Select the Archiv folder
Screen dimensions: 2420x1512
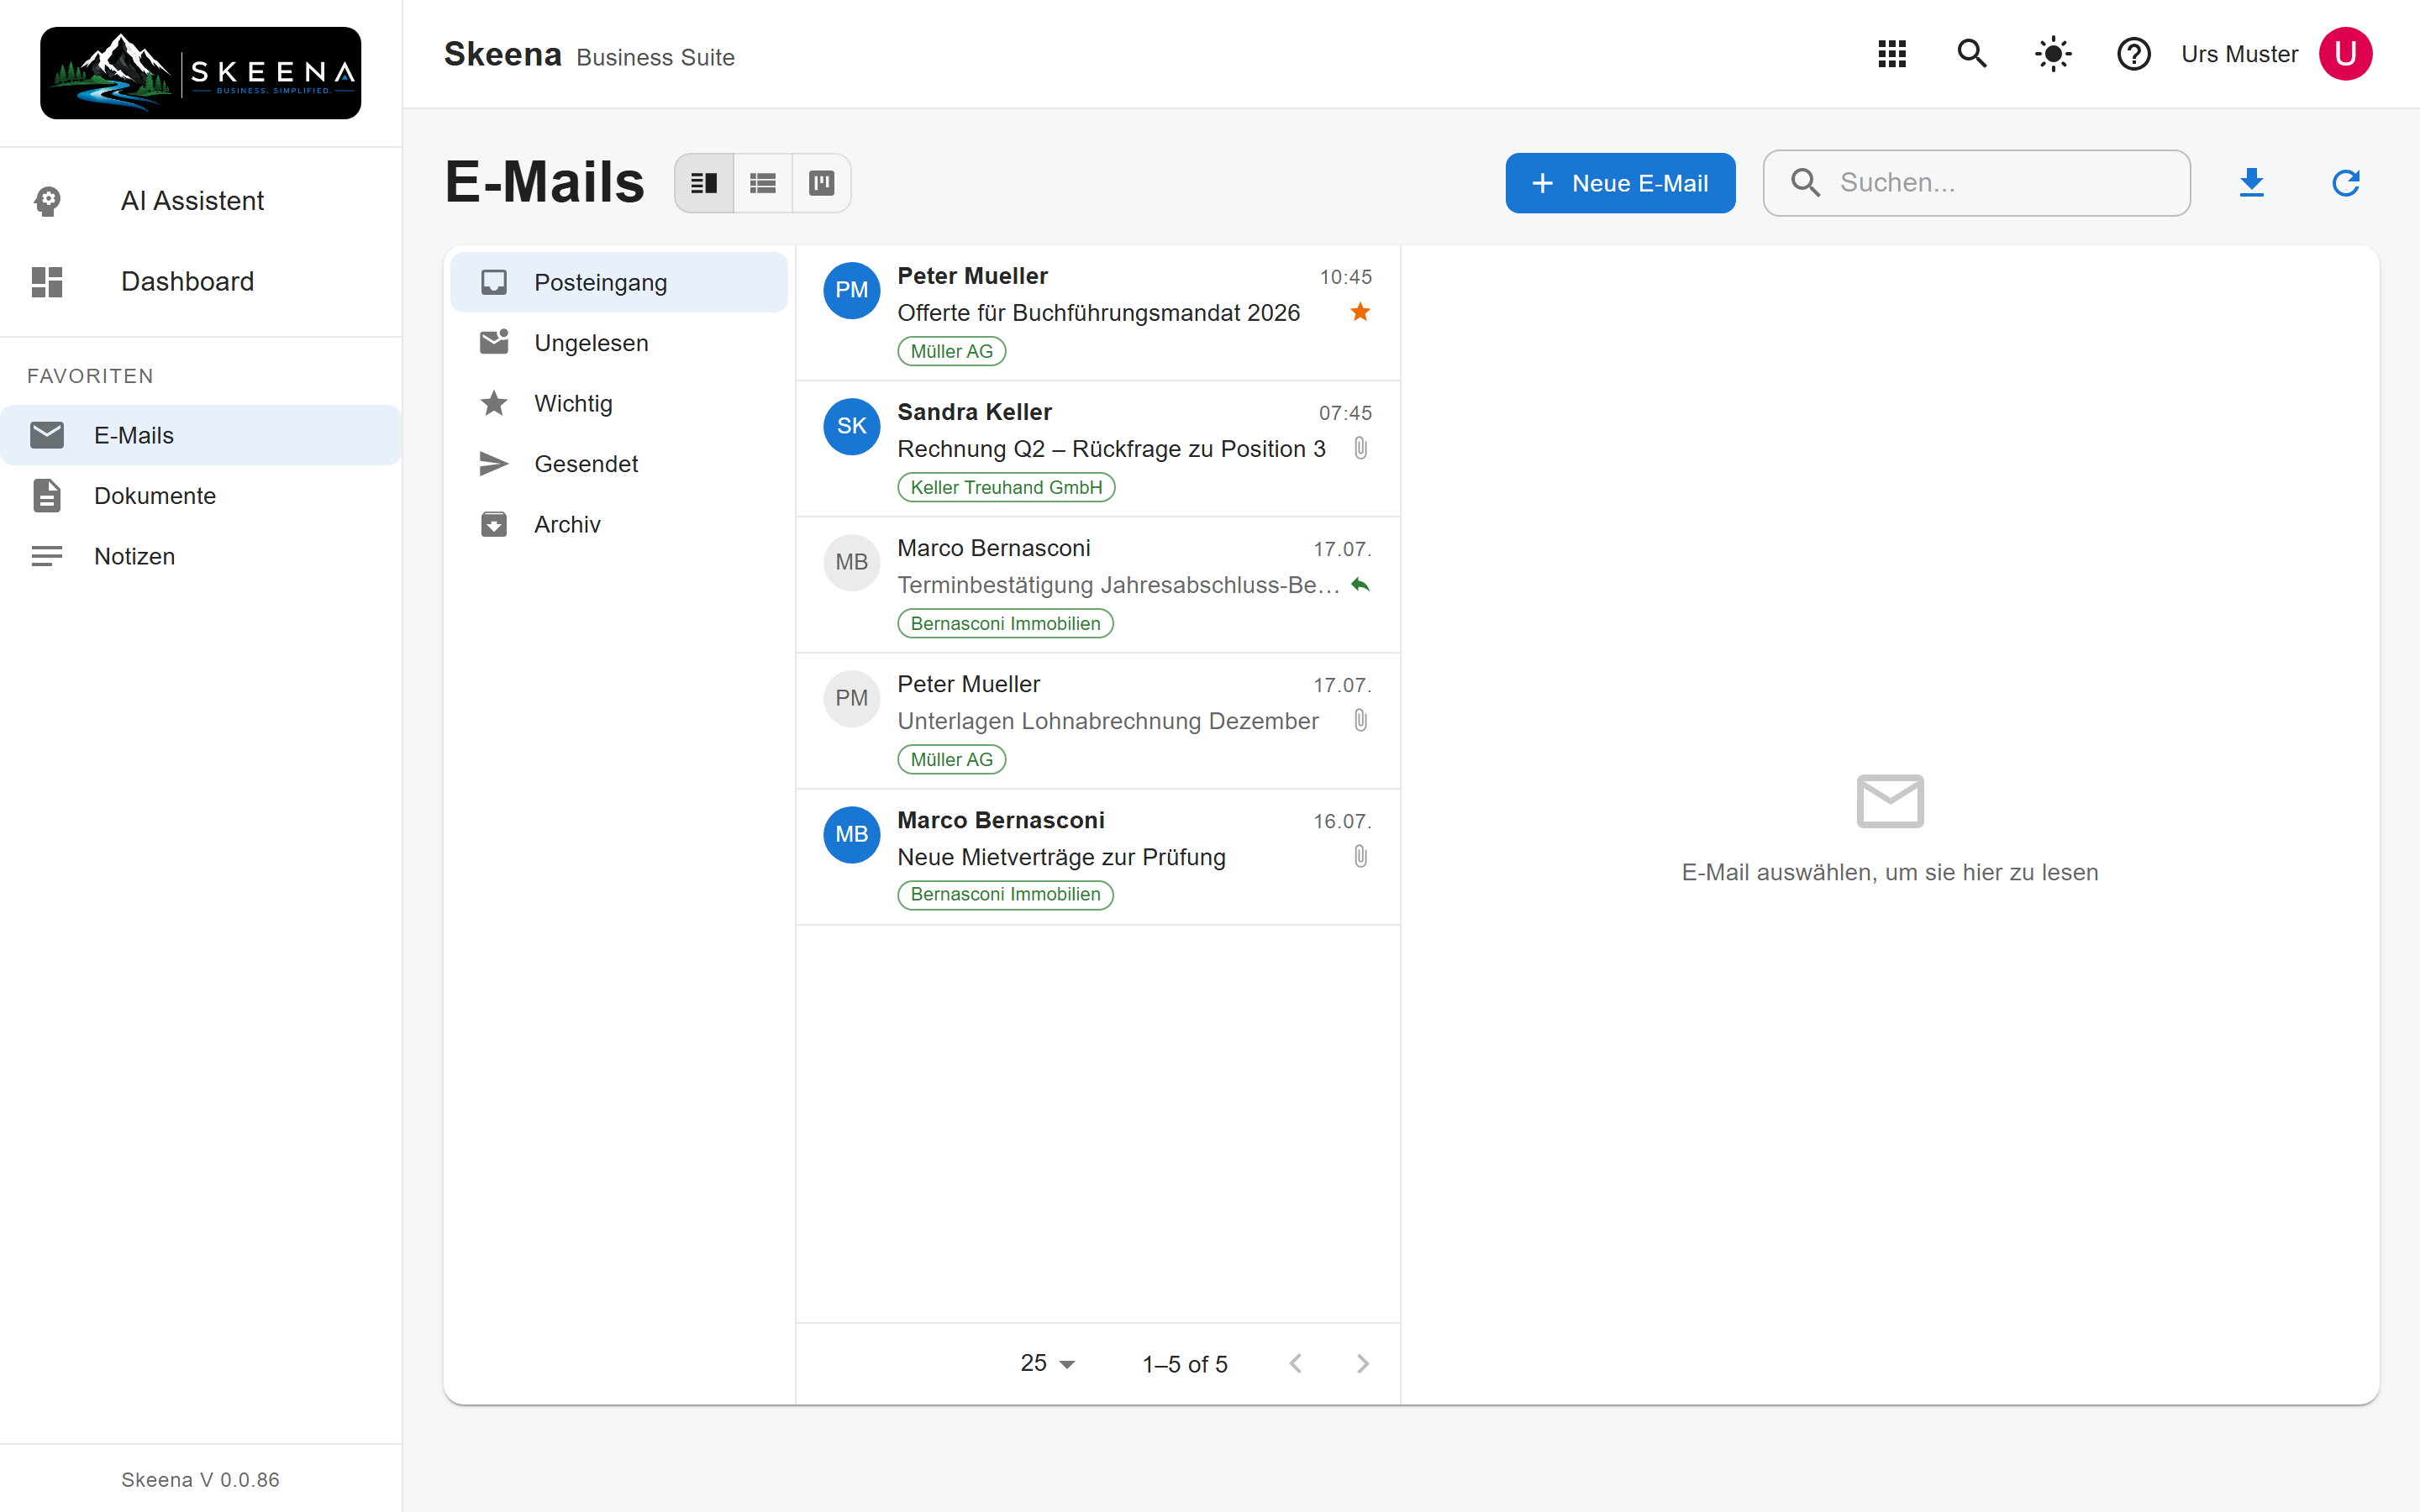(x=619, y=525)
